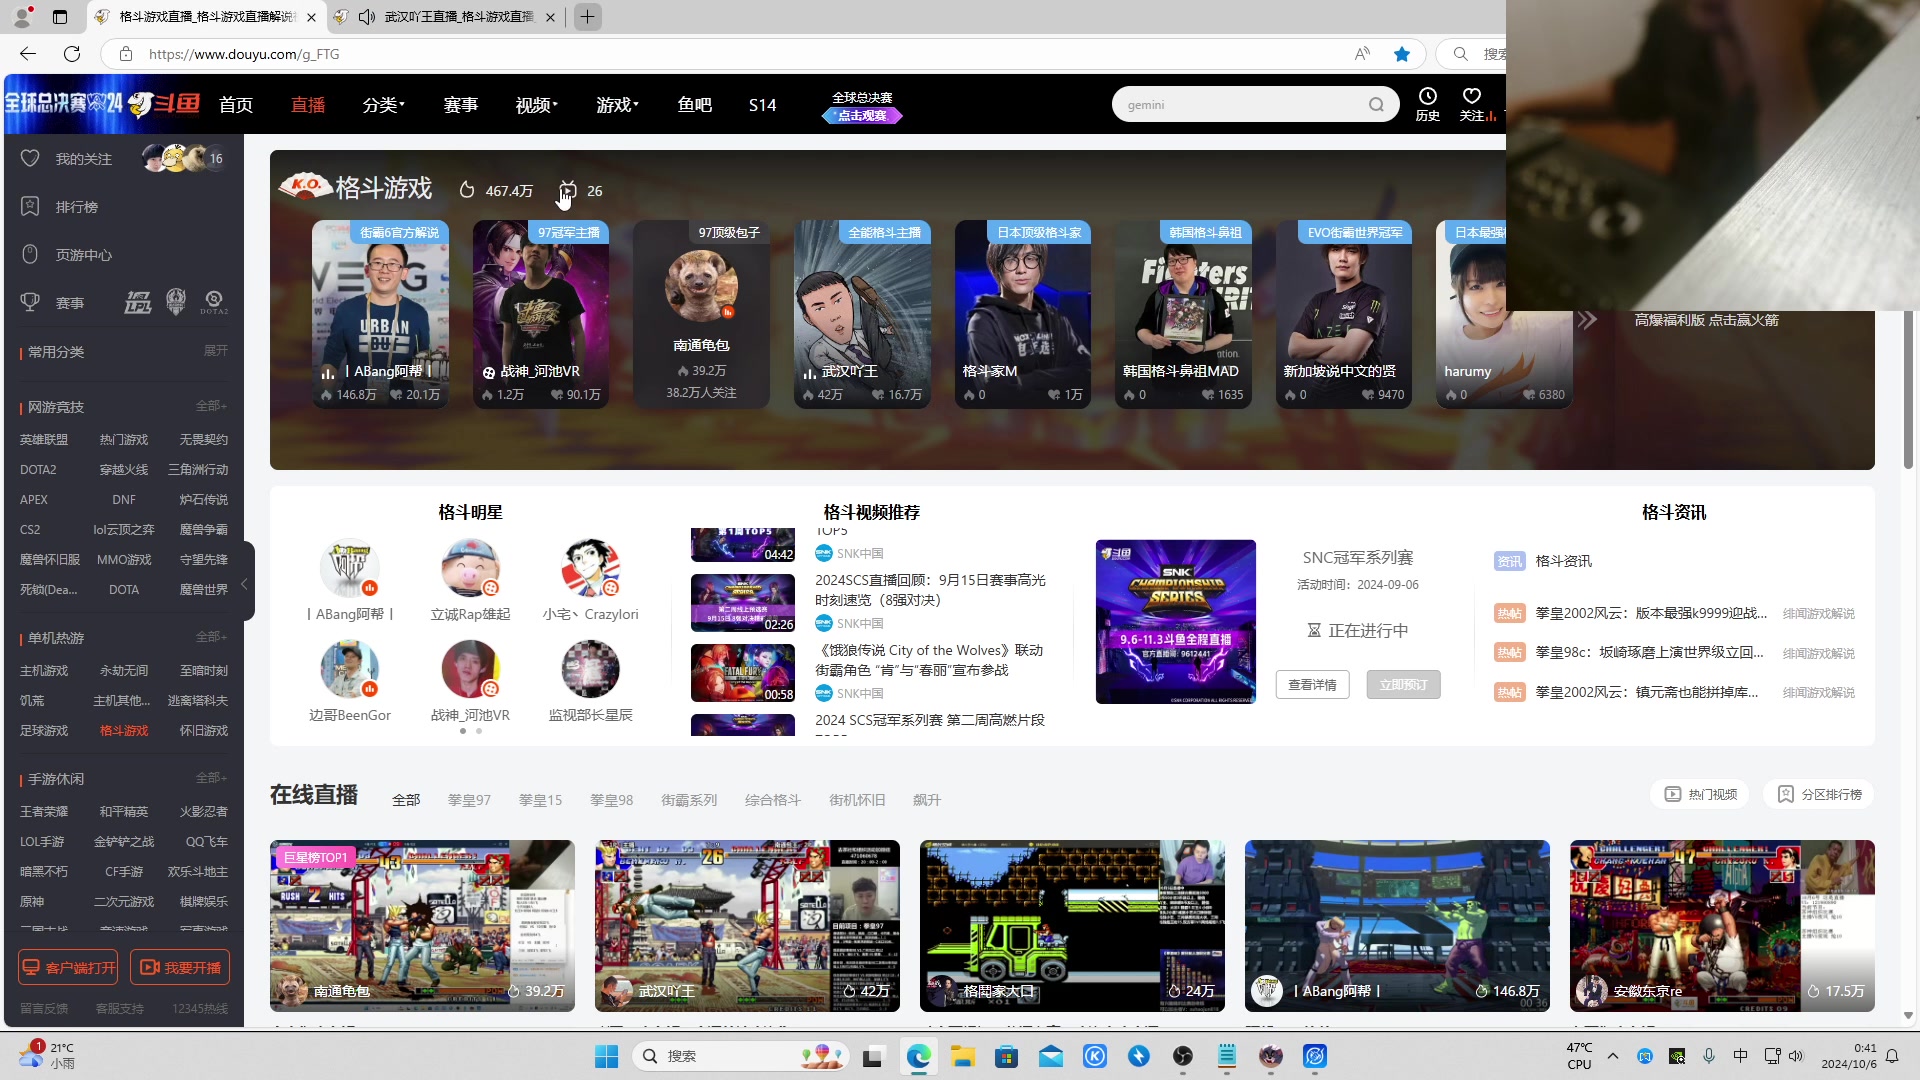Open 页游中心 in sidebar
Screen dimensions: 1920x1080
(83, 255)
